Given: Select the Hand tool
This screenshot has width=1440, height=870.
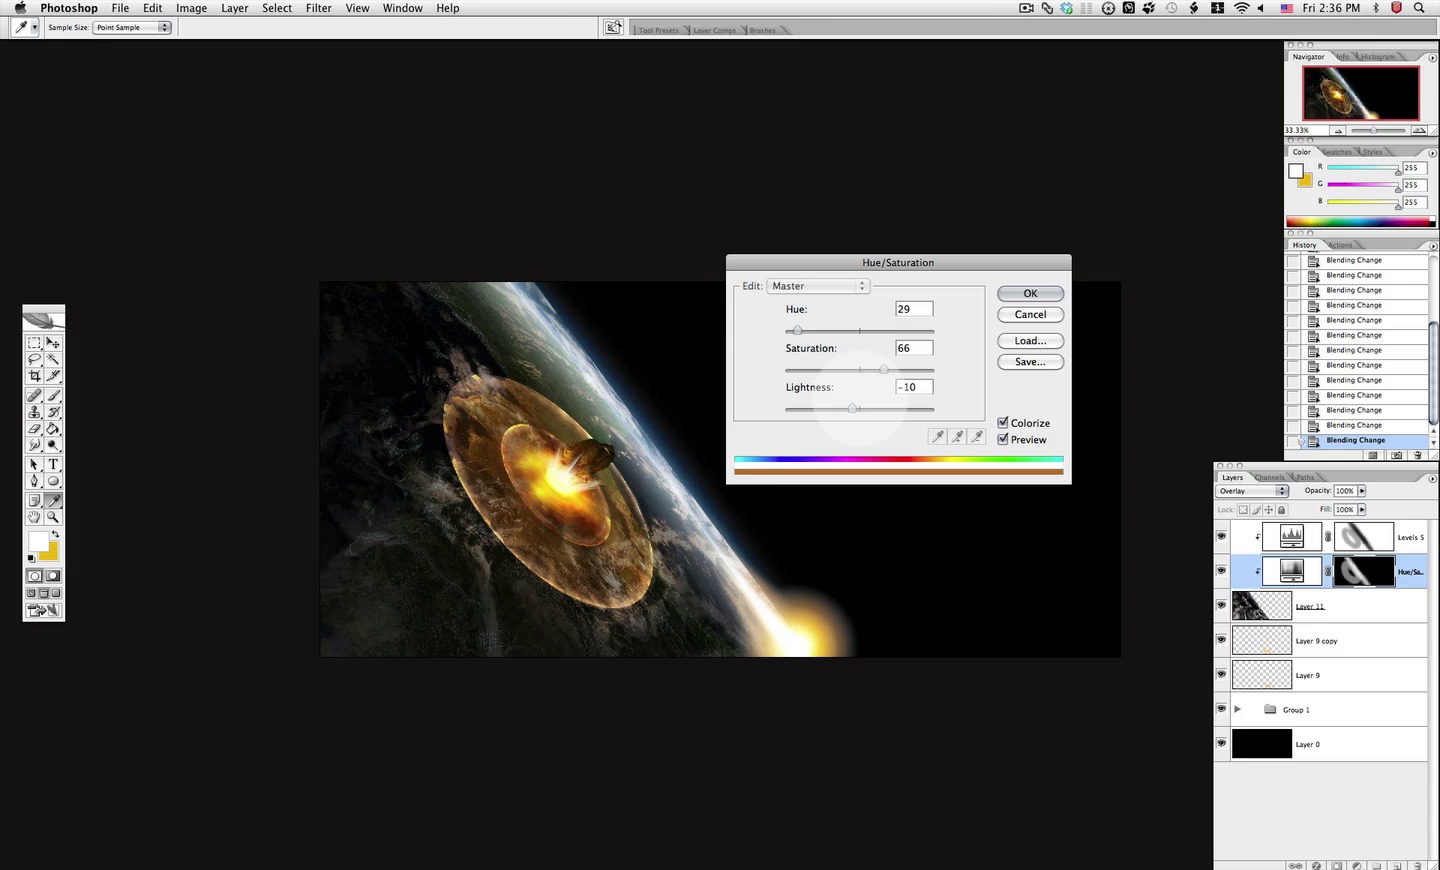Looking at the screenshot, I should click(x=34, y=517).
